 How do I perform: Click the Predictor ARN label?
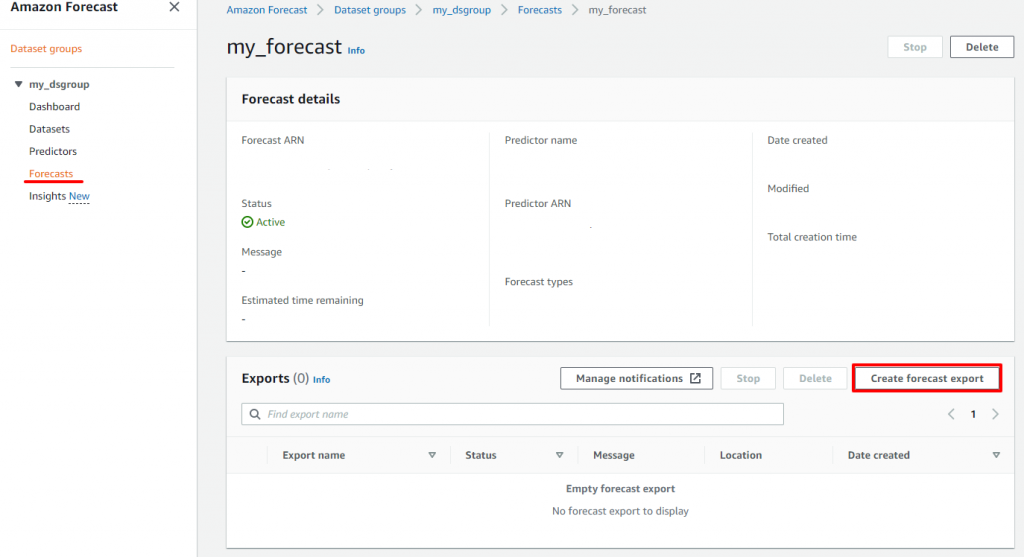[537, 204]
